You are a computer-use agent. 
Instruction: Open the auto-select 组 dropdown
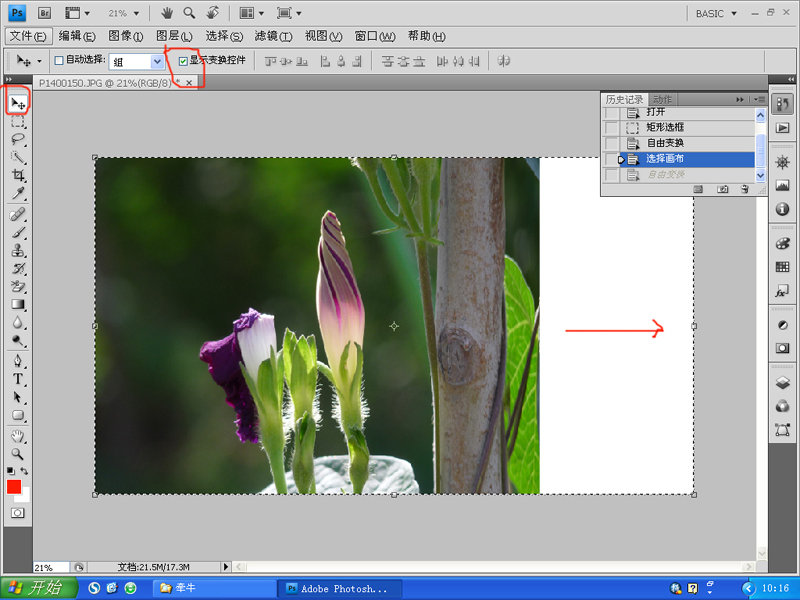coord(157,62)
